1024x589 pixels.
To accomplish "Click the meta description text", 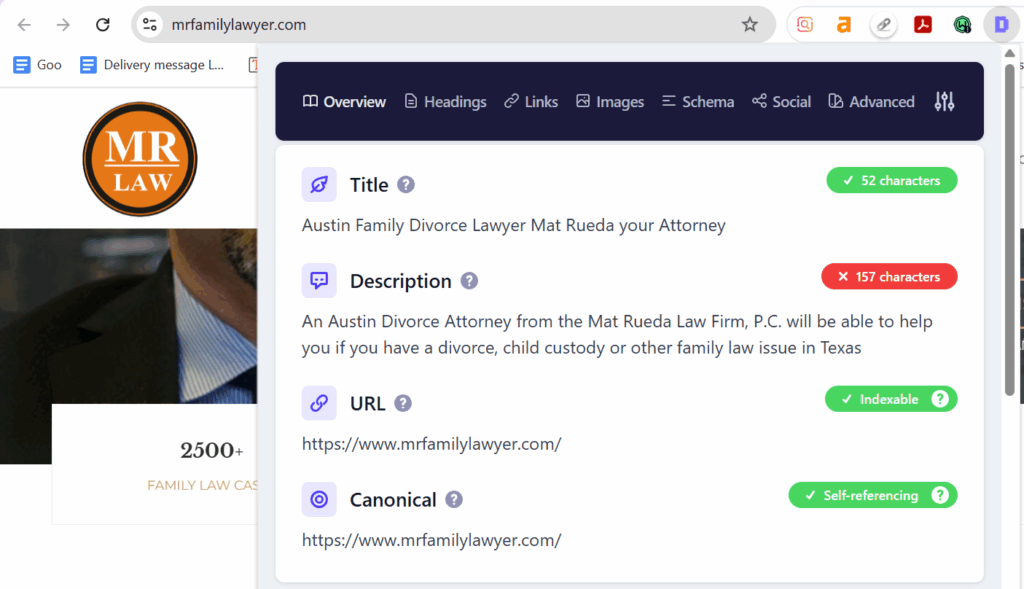I will coord(617,334).
